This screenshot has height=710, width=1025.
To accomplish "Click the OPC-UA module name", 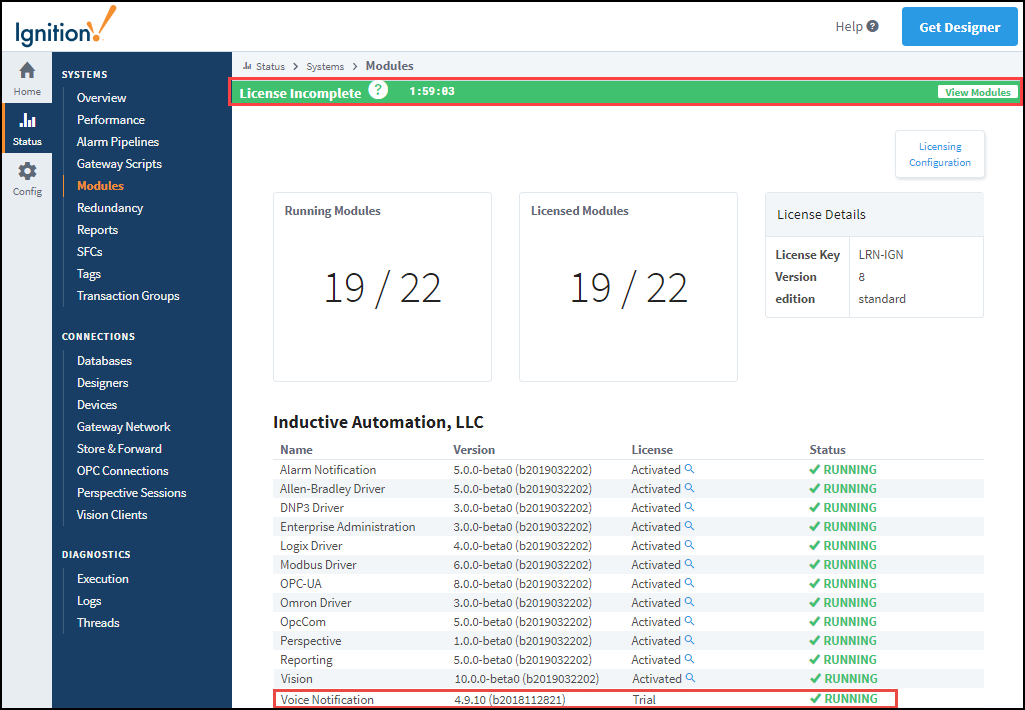I will 301,584.
